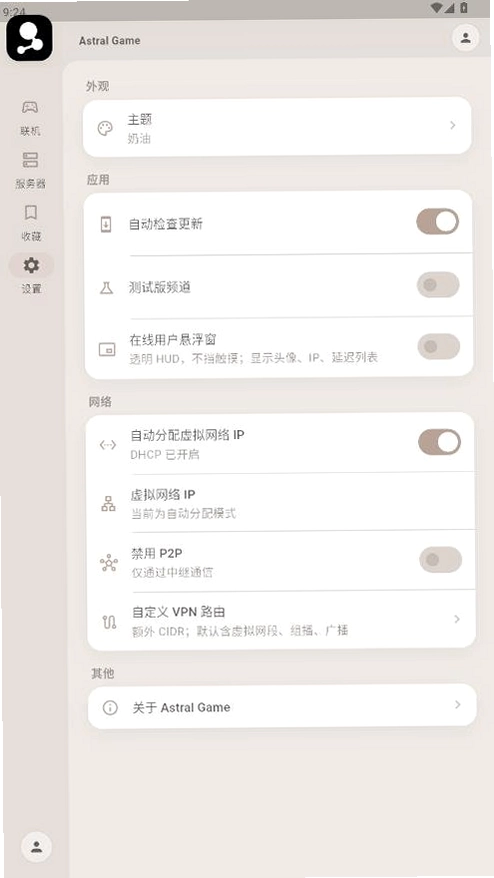Toggle off 自动分配虚拟网络 IP switch
This screenshot has width=494, height=878.
pos(440,442)
